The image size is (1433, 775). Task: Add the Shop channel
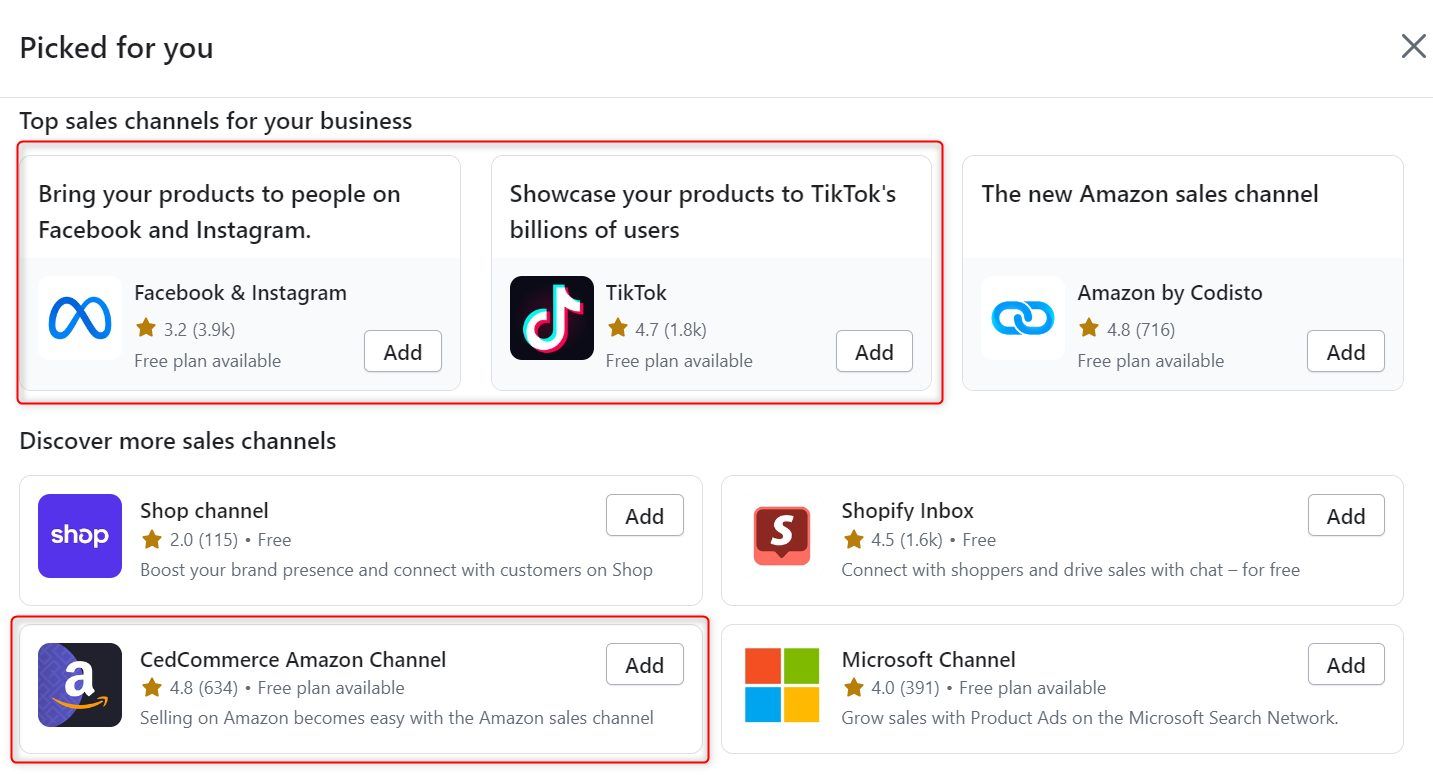[x=645, y=515]
